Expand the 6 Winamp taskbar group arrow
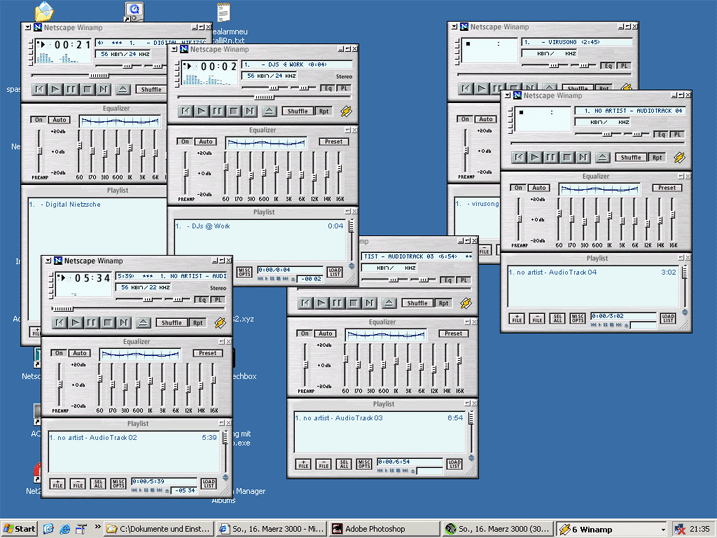 point(663,529)
